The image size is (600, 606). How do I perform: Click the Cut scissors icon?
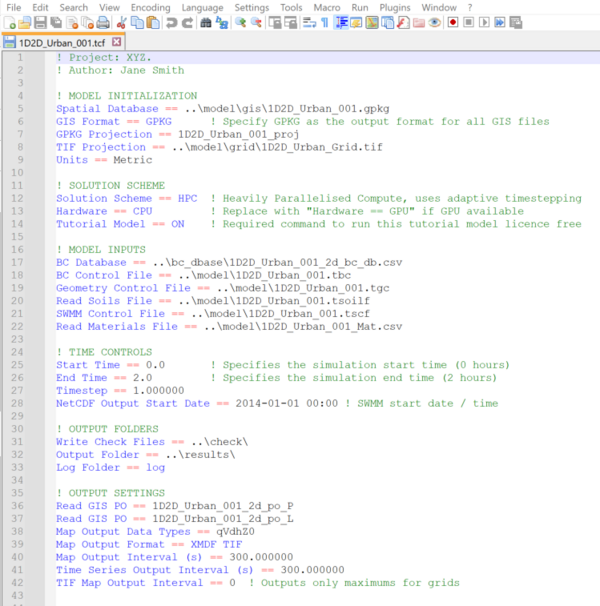tap(120, 22)
